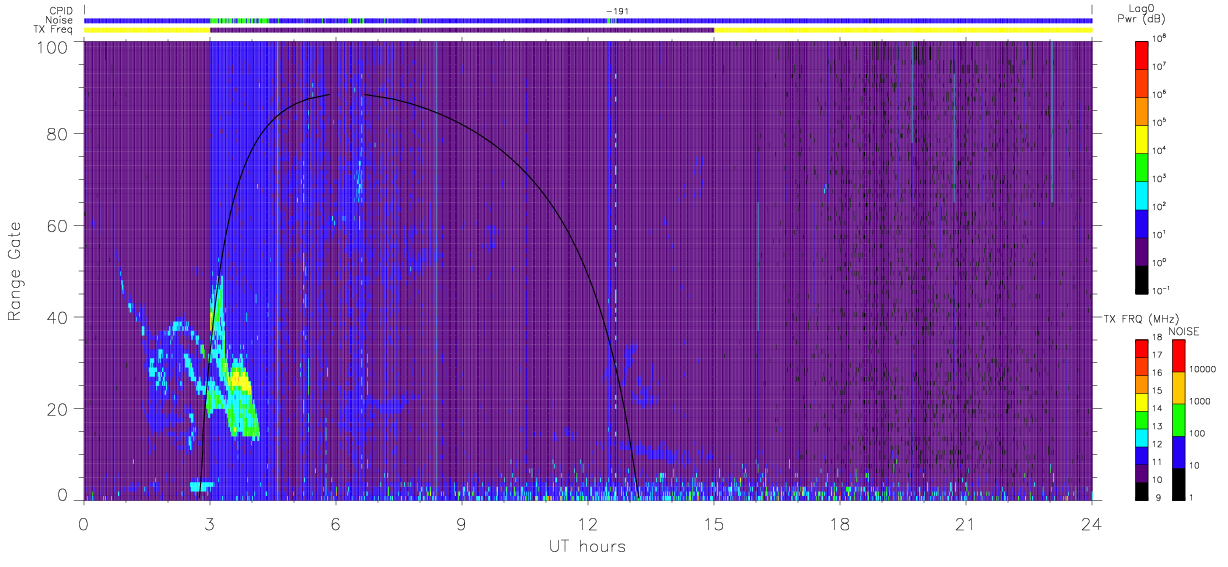
Task: Click the 10⁸ label on Lag0 Pwr colorbar
Action: point(1160,40)
